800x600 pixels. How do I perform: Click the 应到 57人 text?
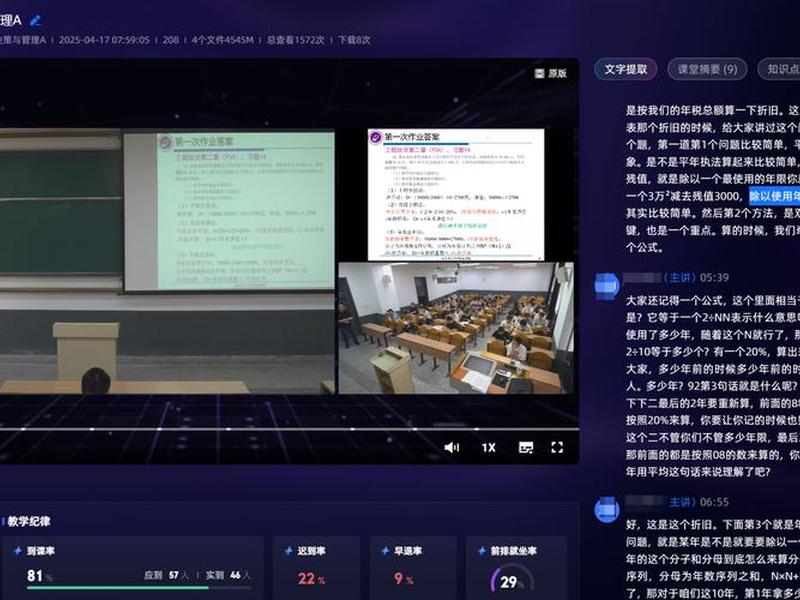click(166, 576)
